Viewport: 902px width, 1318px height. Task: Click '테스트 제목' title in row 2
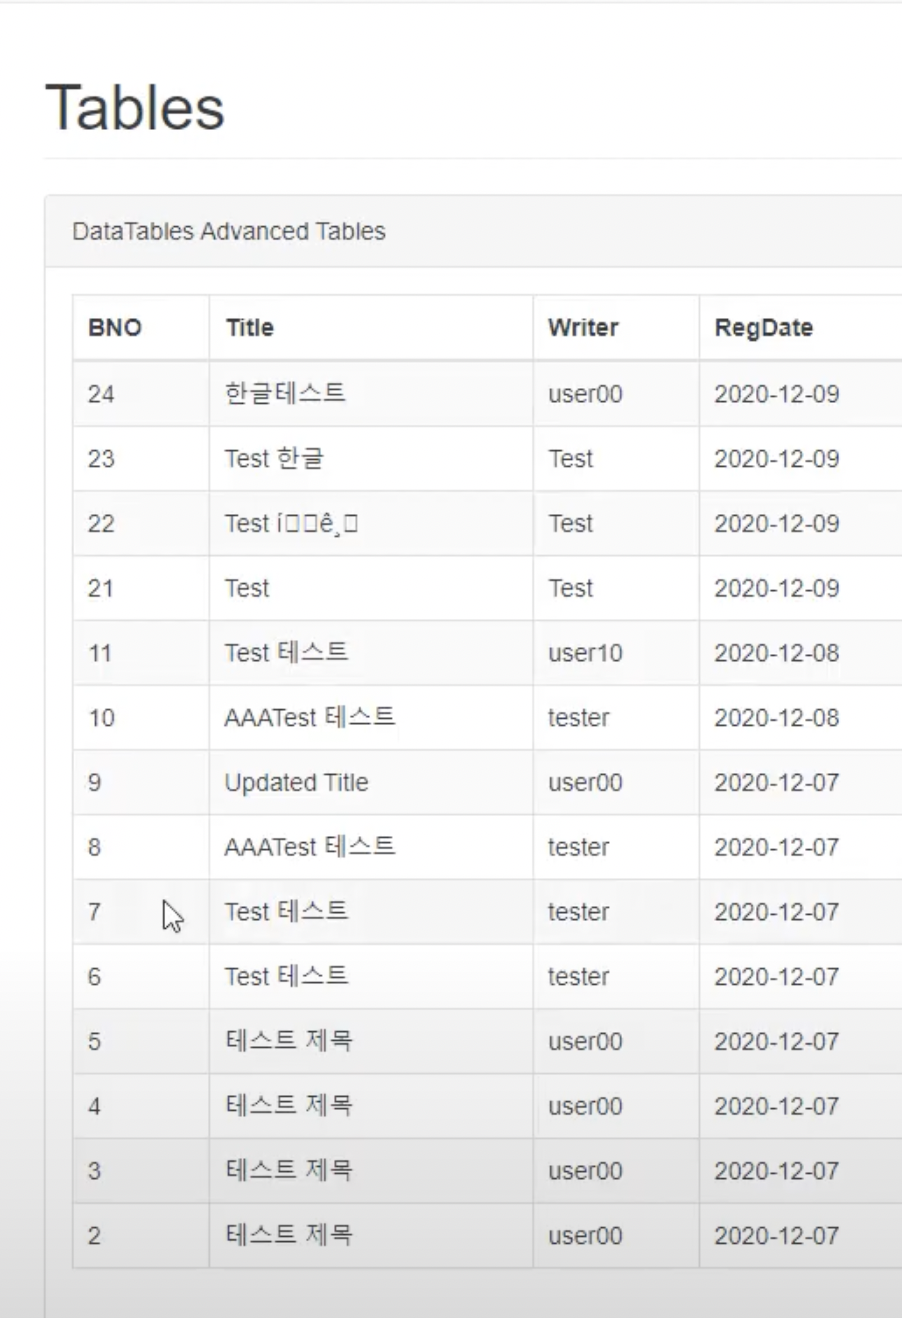(289, 1235)
